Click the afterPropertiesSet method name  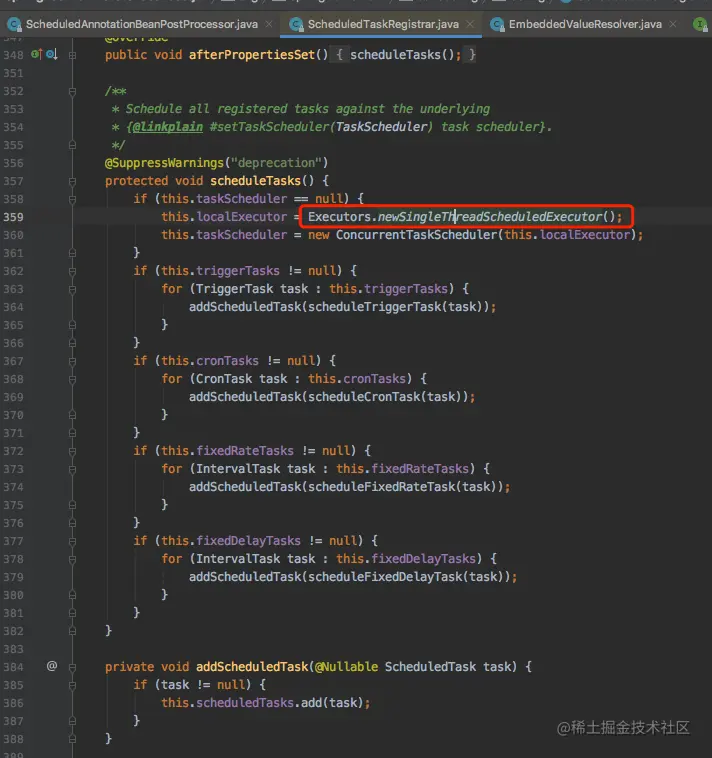pos(252,55)
